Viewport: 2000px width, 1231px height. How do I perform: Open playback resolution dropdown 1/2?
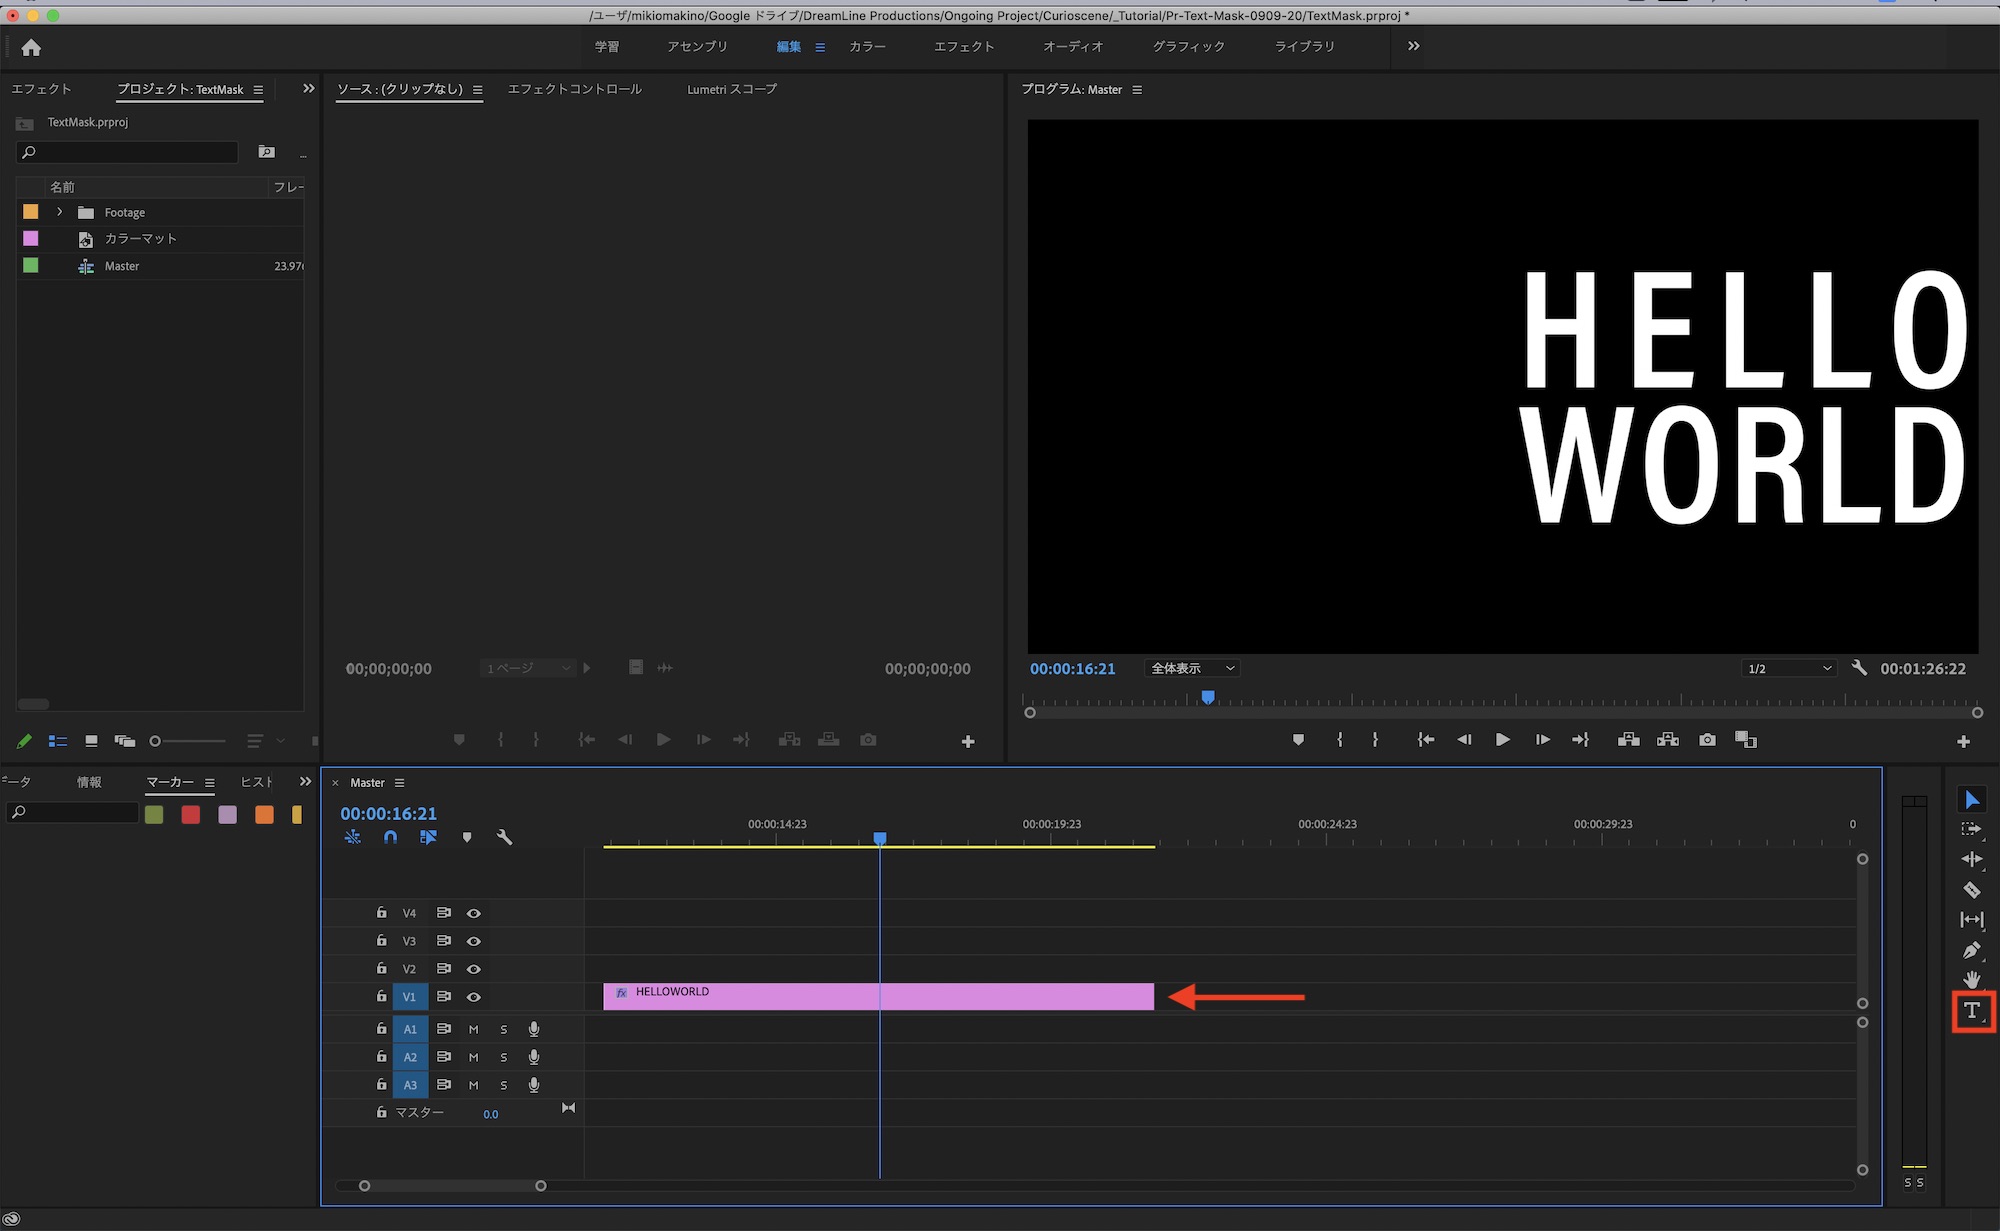pos(1788,668)
